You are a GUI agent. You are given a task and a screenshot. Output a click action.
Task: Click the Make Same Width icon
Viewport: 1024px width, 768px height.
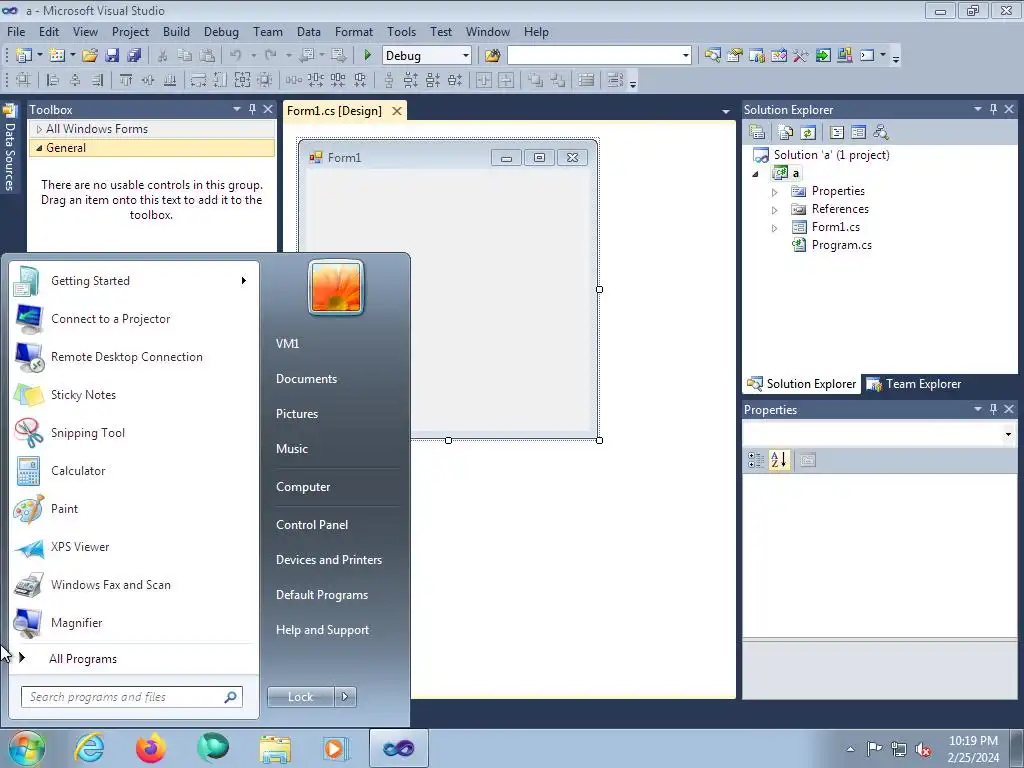[x=198, y=80]
